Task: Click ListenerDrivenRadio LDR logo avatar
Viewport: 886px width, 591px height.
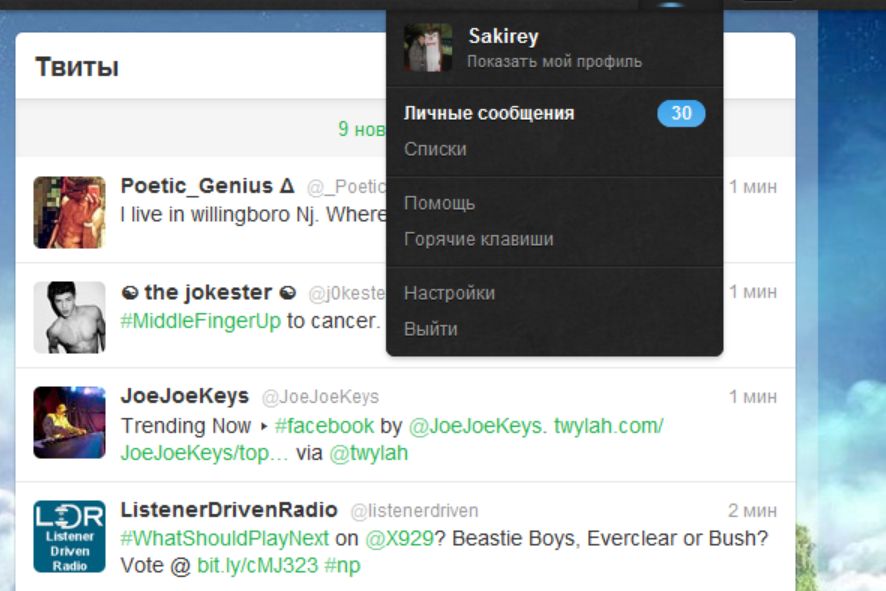Action: pos(70,536)
